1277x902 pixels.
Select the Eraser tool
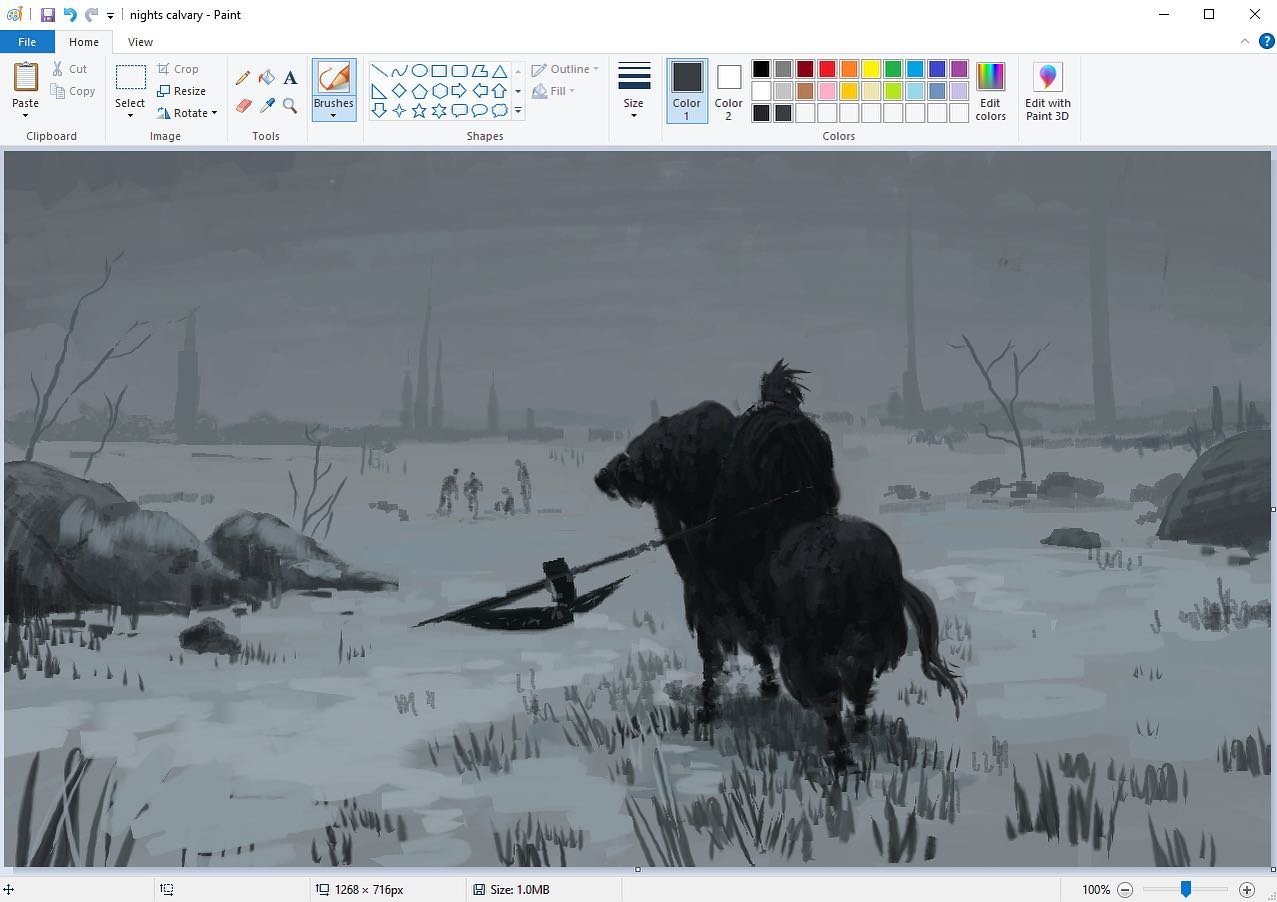[243, 105]
